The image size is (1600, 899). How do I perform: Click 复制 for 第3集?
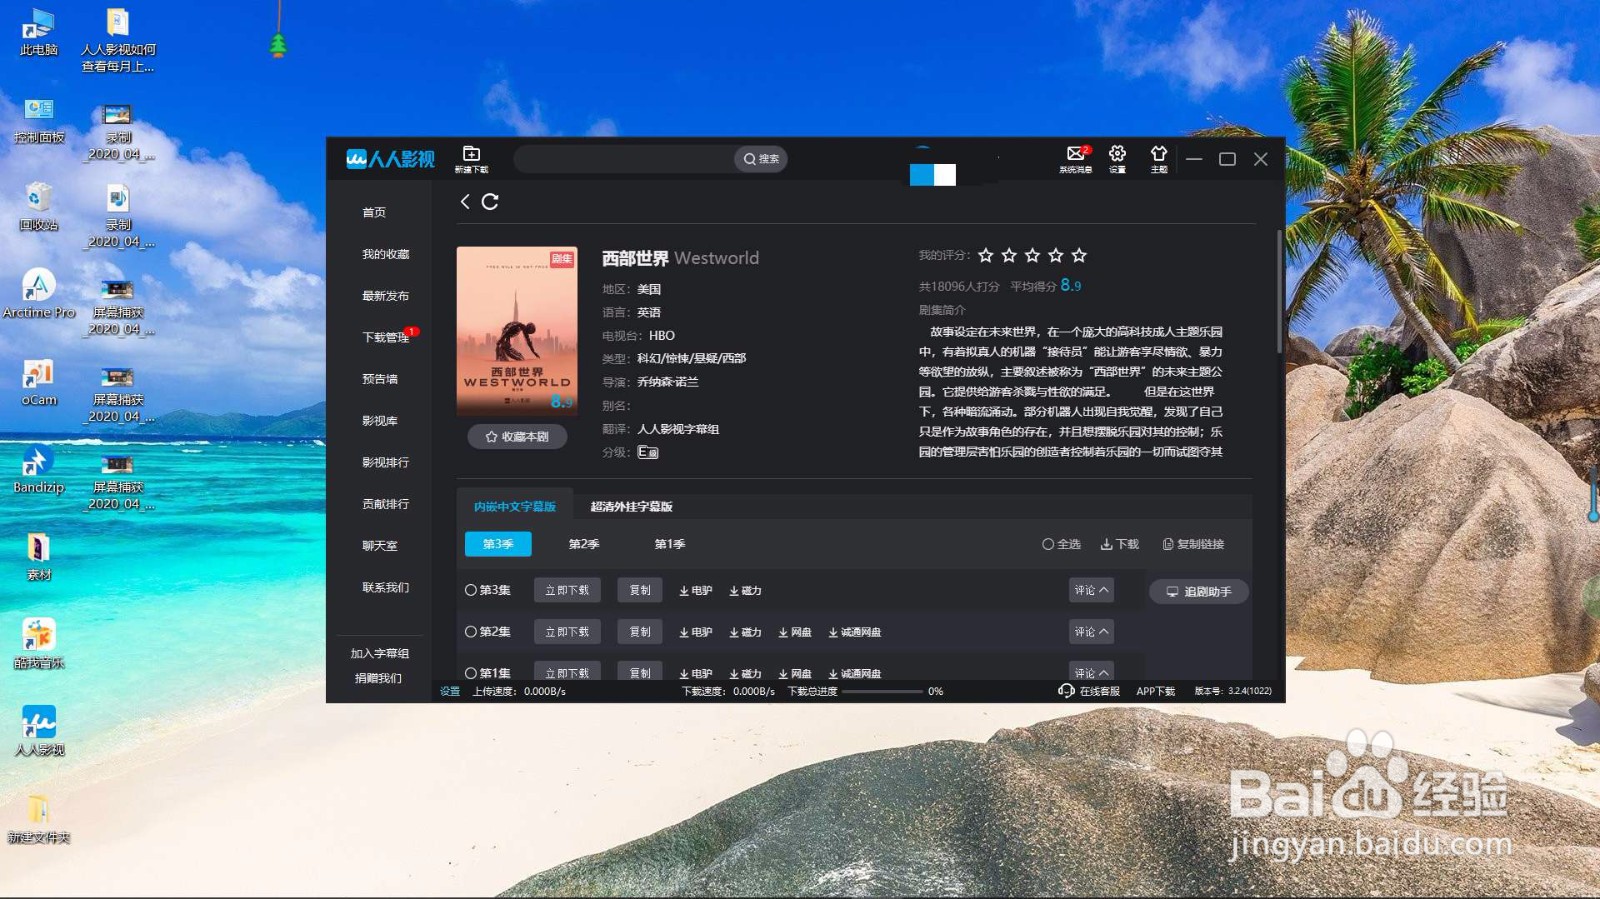640,590
